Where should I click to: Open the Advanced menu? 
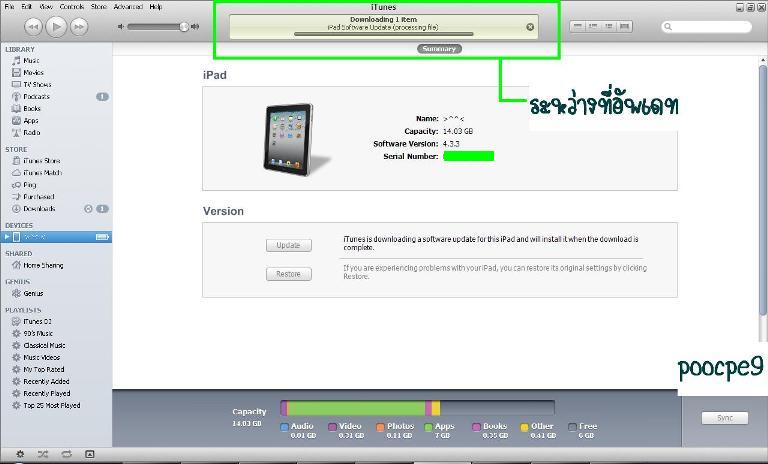[128, 7]
